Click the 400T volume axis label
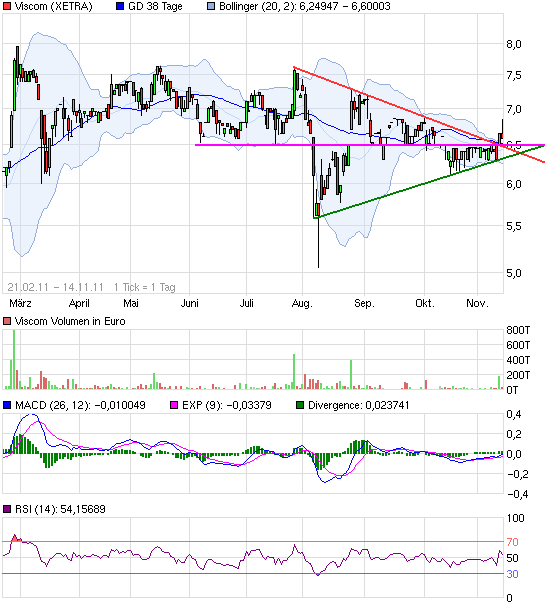 pyautogui.click(x=518, y=360)
